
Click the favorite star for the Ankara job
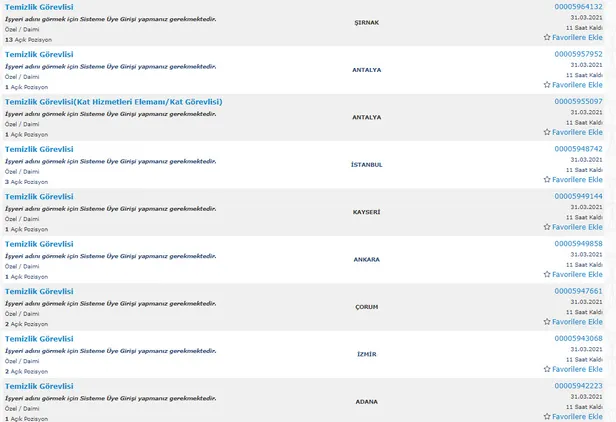click(x=547, y=274)
